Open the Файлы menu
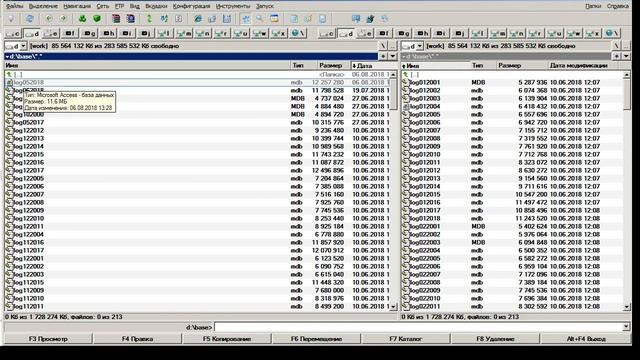Image resolution: width=640 pixels, height=360 pixels. 14,6
